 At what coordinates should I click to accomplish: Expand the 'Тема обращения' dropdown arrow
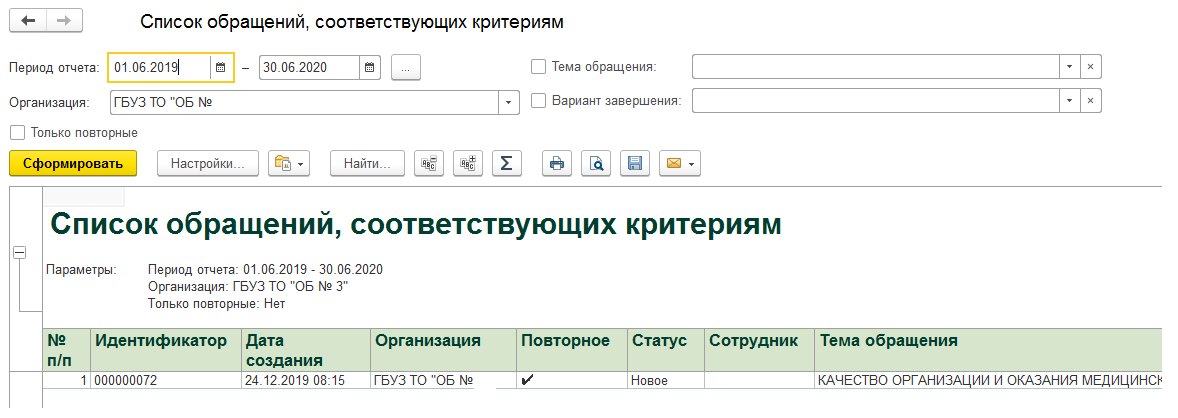coord(1069,67)
